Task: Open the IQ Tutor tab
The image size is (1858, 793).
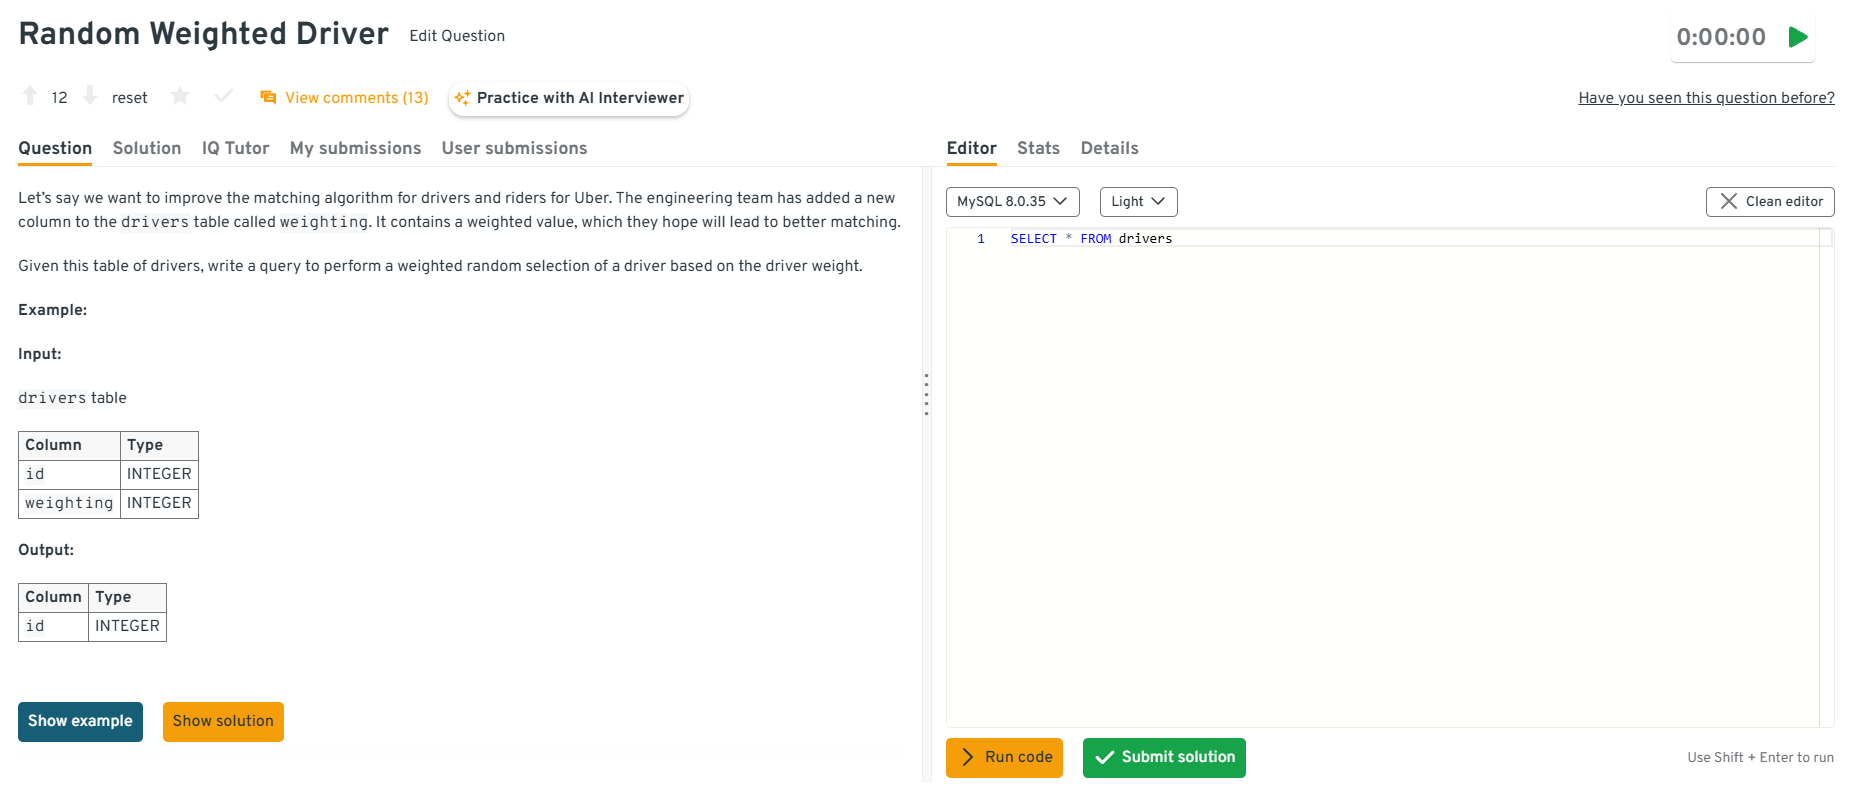Action: (235, 148)
